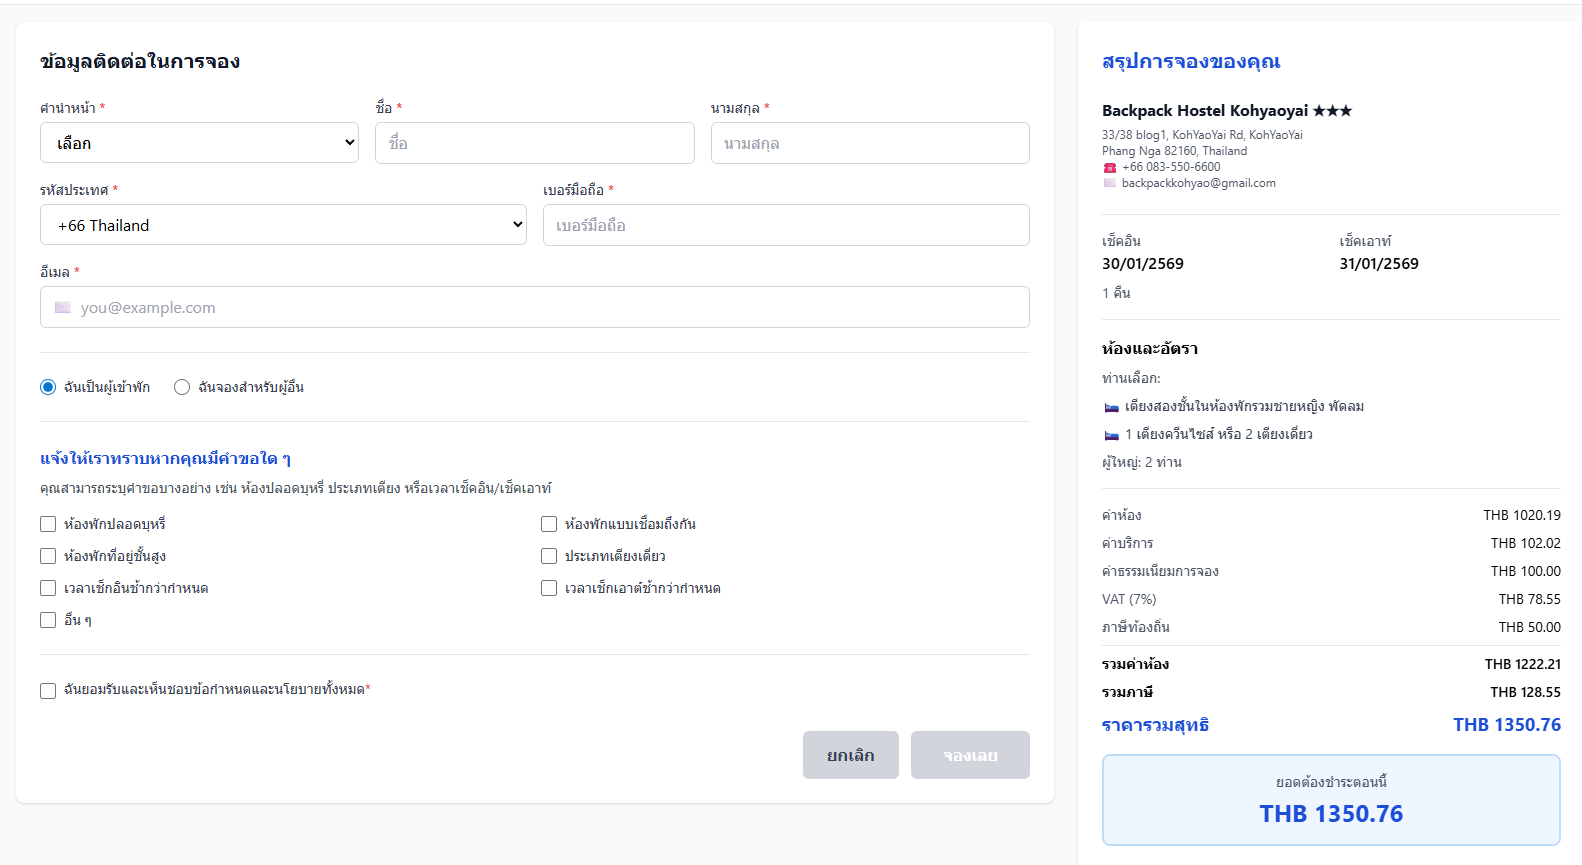This screenshot has height=865, width=1582.
Task: Click the '1 คืน' night count text
Action: pyautogui.click(x=1116, y=293)
